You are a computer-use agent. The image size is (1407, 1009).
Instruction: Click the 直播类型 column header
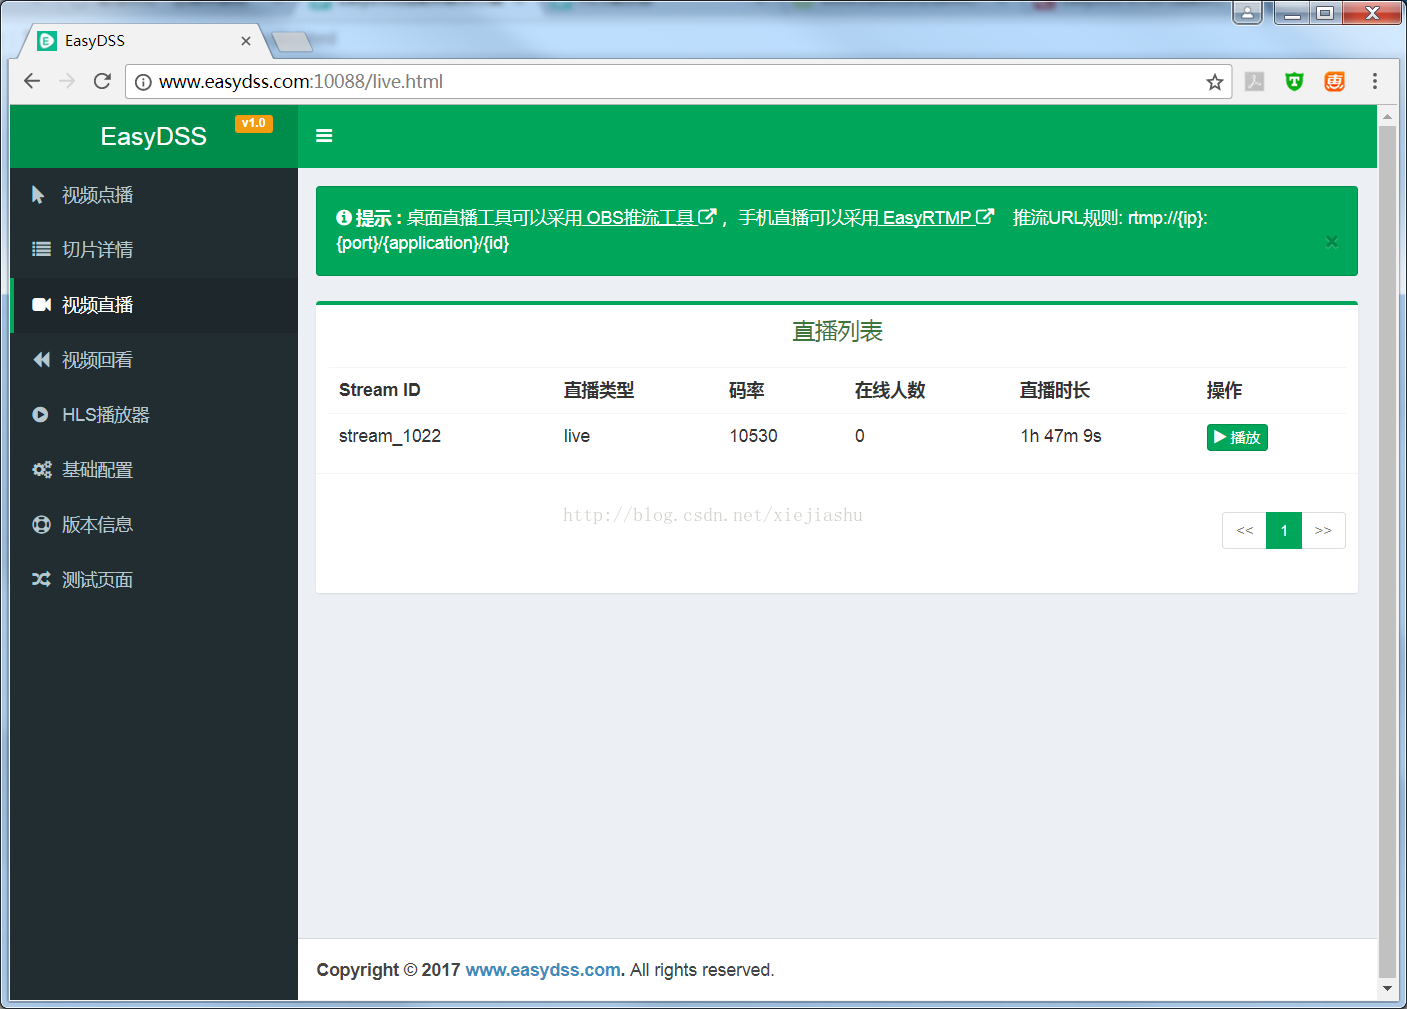599,390
